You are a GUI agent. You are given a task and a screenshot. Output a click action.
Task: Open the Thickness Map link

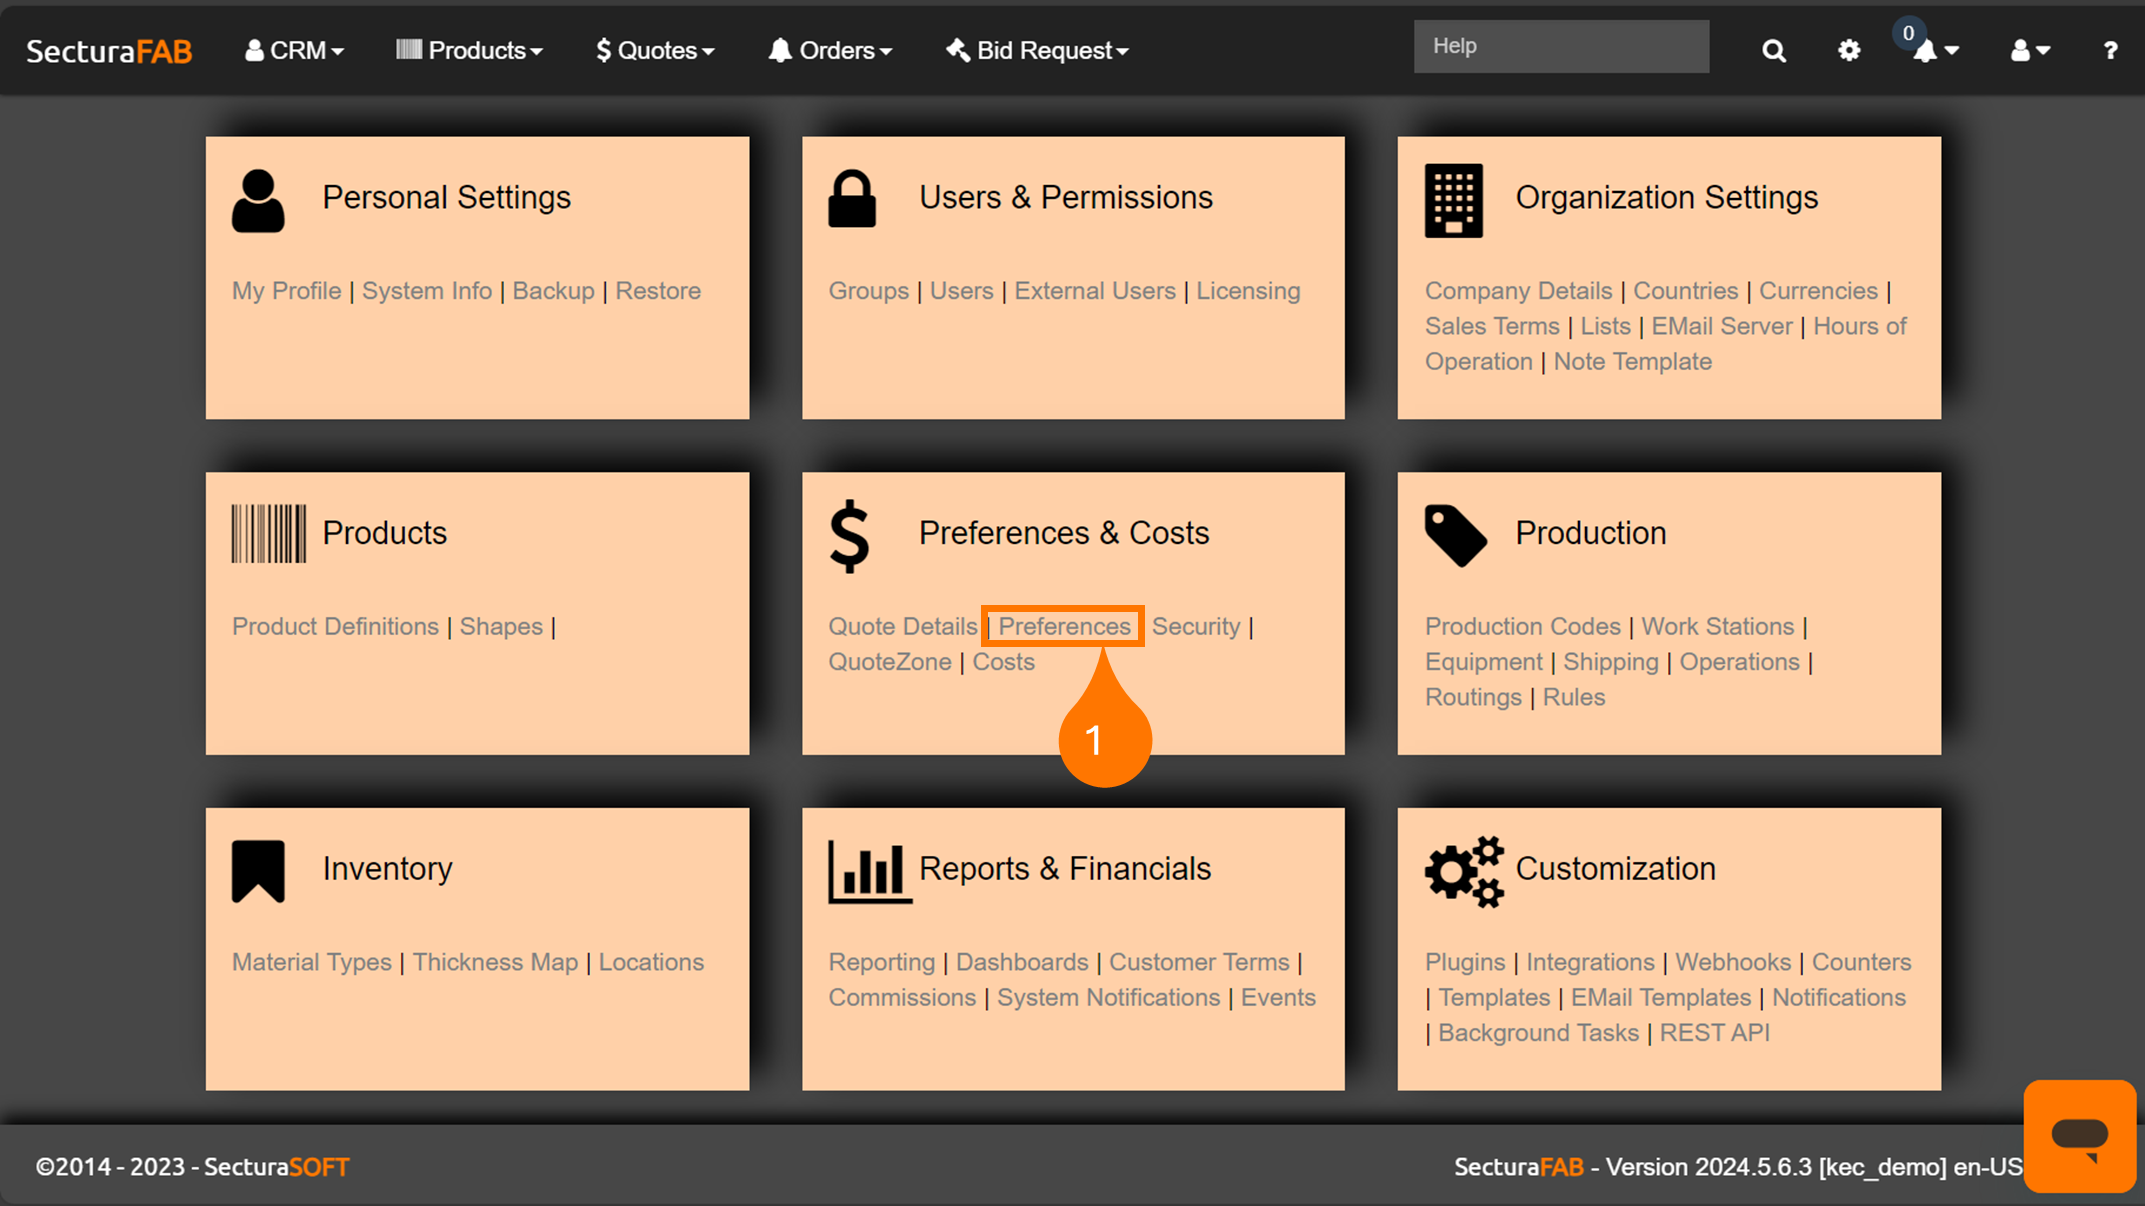click(495, 962)
